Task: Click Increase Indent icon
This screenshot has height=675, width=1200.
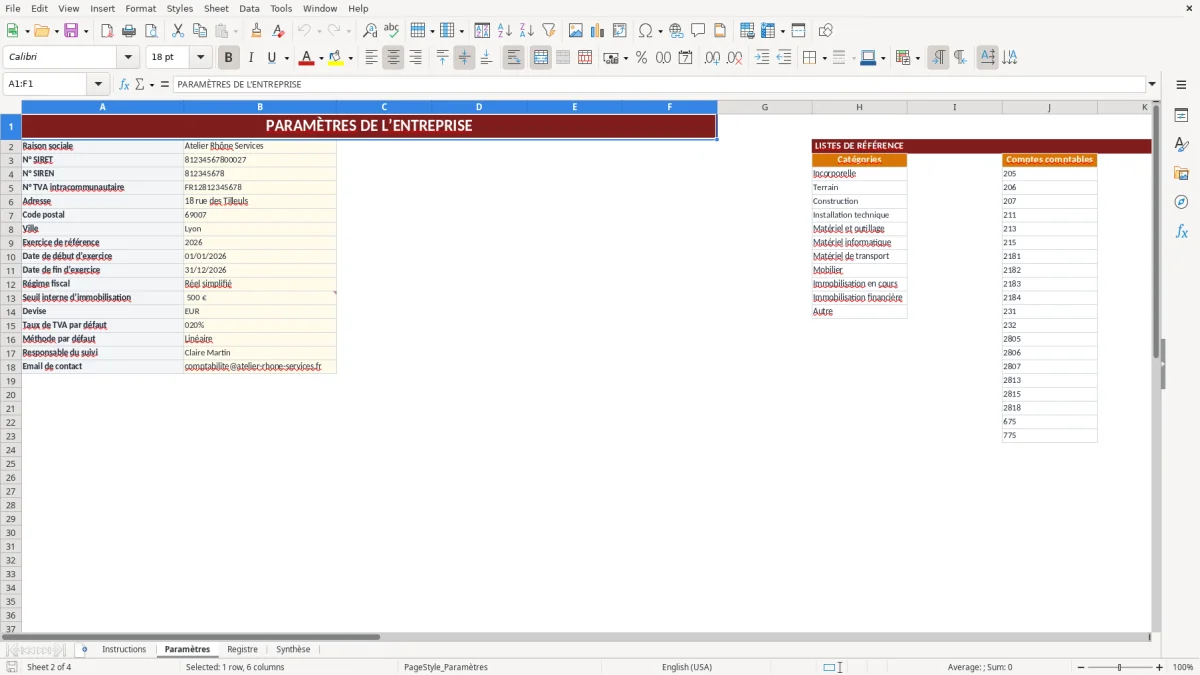Action: [x=762, y=58]
